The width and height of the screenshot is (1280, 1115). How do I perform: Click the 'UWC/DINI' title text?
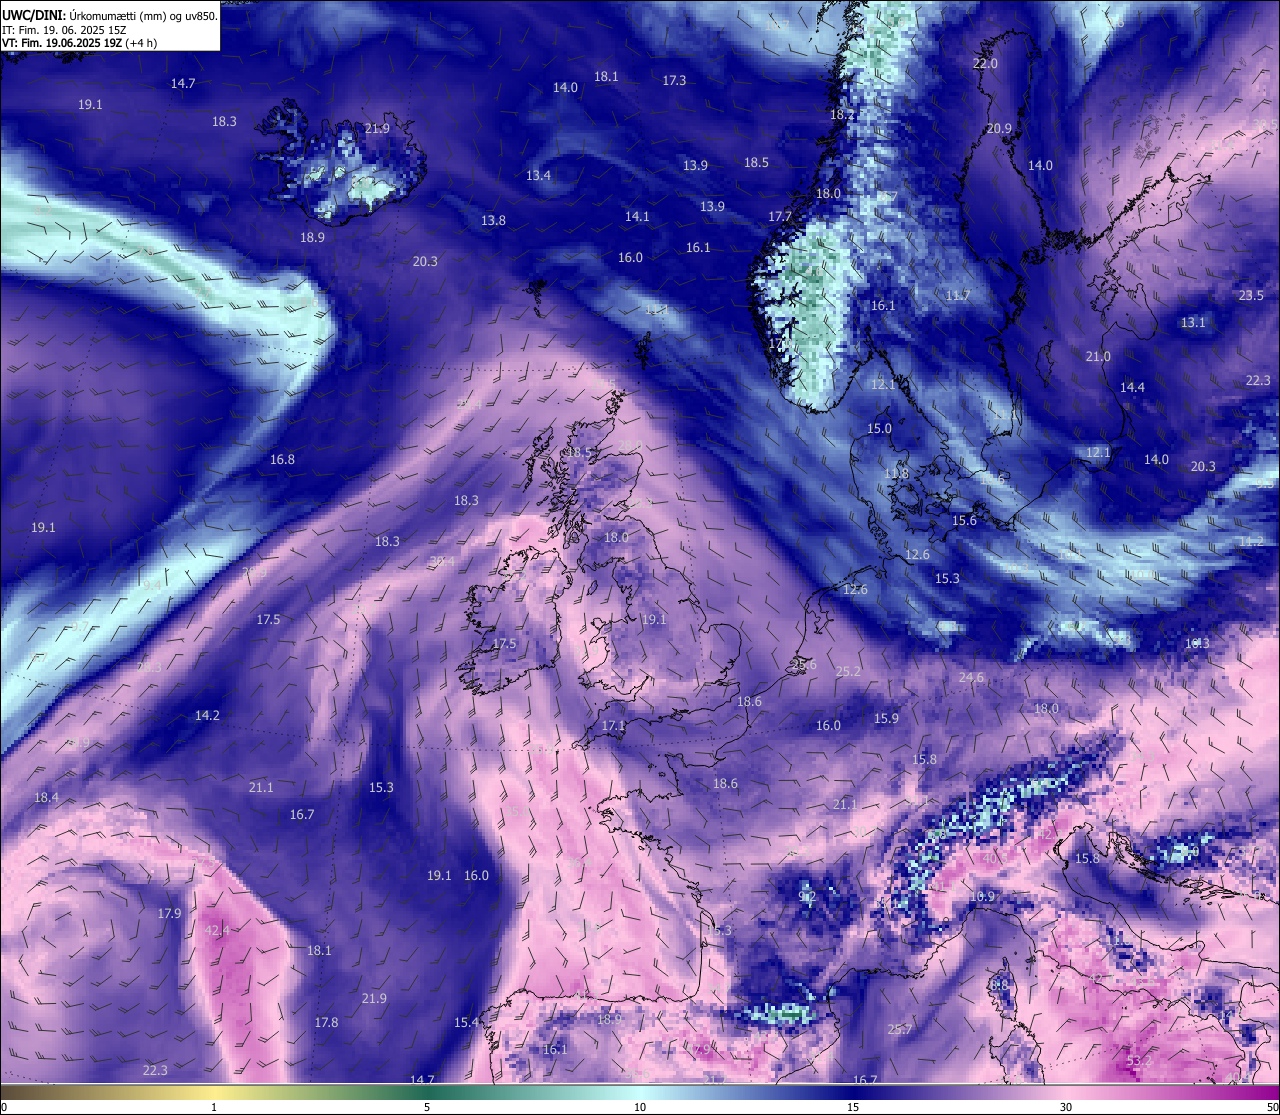pyautogui.click(x=33, y=16)
